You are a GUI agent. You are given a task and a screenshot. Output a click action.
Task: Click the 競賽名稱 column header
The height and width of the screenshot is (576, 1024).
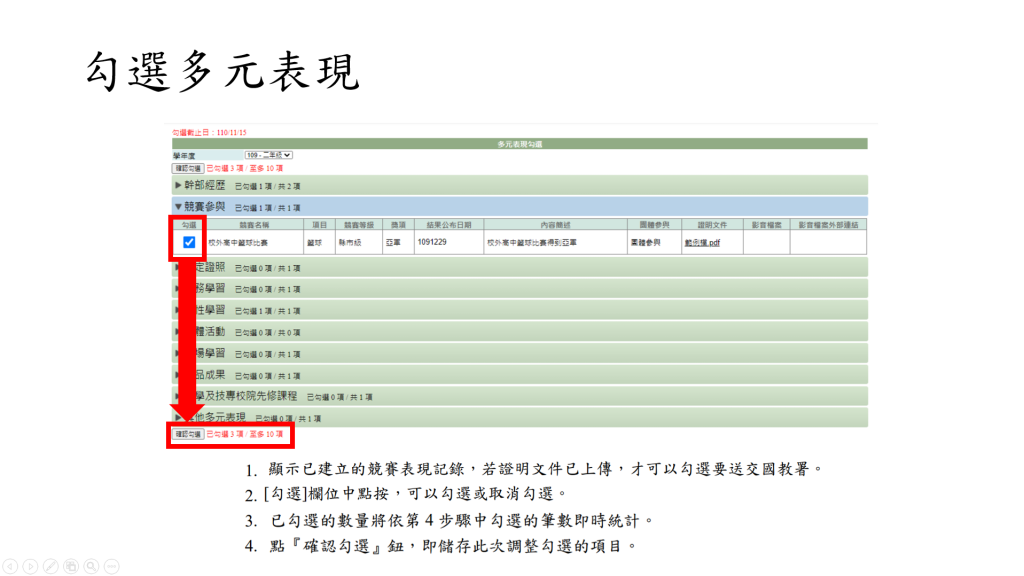tap(254, 225)
